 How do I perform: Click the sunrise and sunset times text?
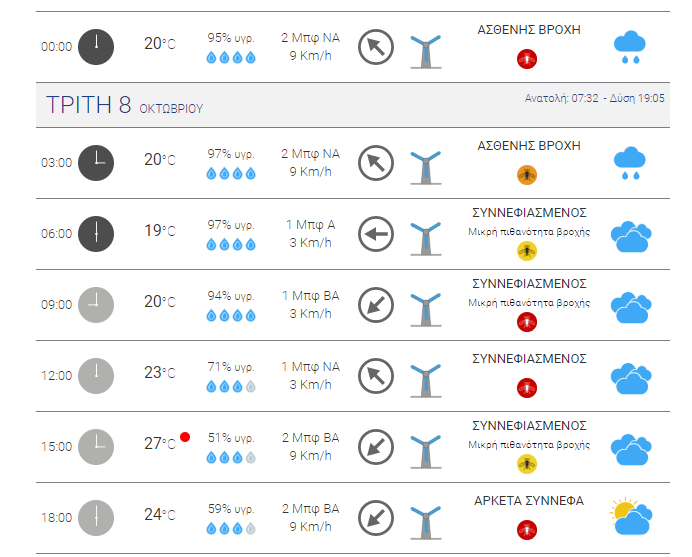(x=594, y=98)
